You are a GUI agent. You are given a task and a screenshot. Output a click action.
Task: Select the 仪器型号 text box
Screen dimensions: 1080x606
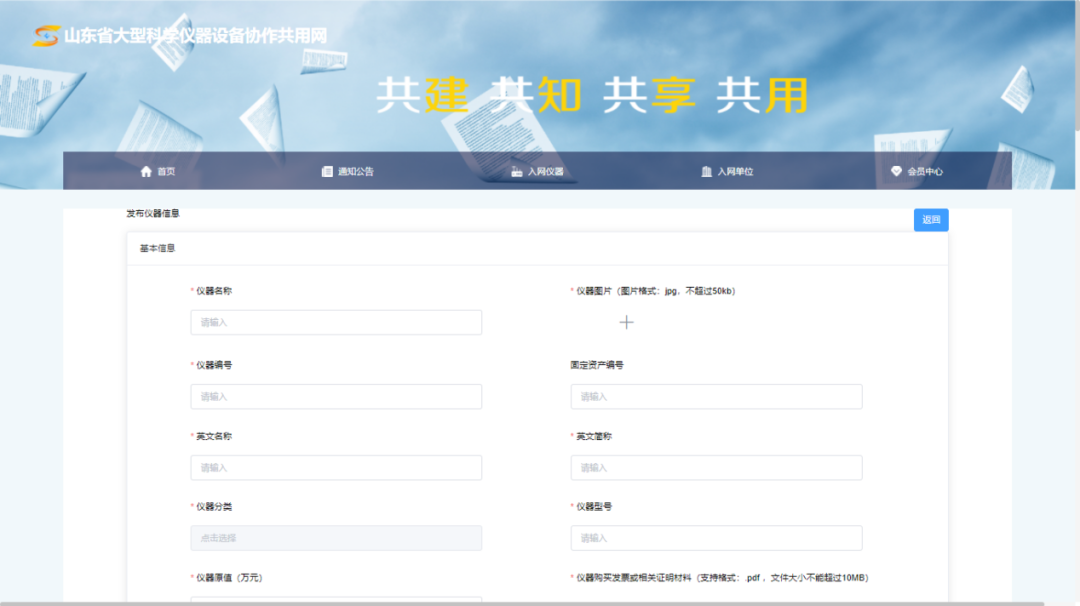click(x=716, y=538)
